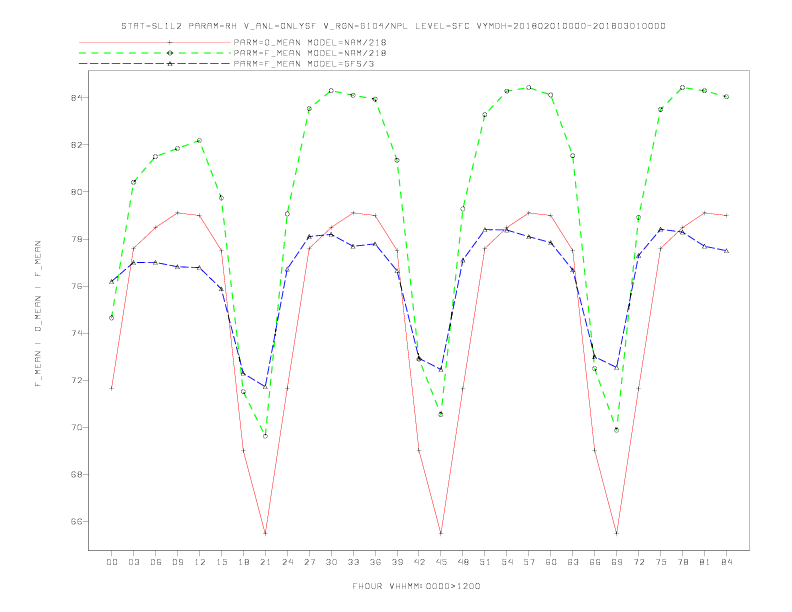This screenshot has height=612, width=792.
Task: Click the circle marker on the green legend line
Action: [170, 53]
